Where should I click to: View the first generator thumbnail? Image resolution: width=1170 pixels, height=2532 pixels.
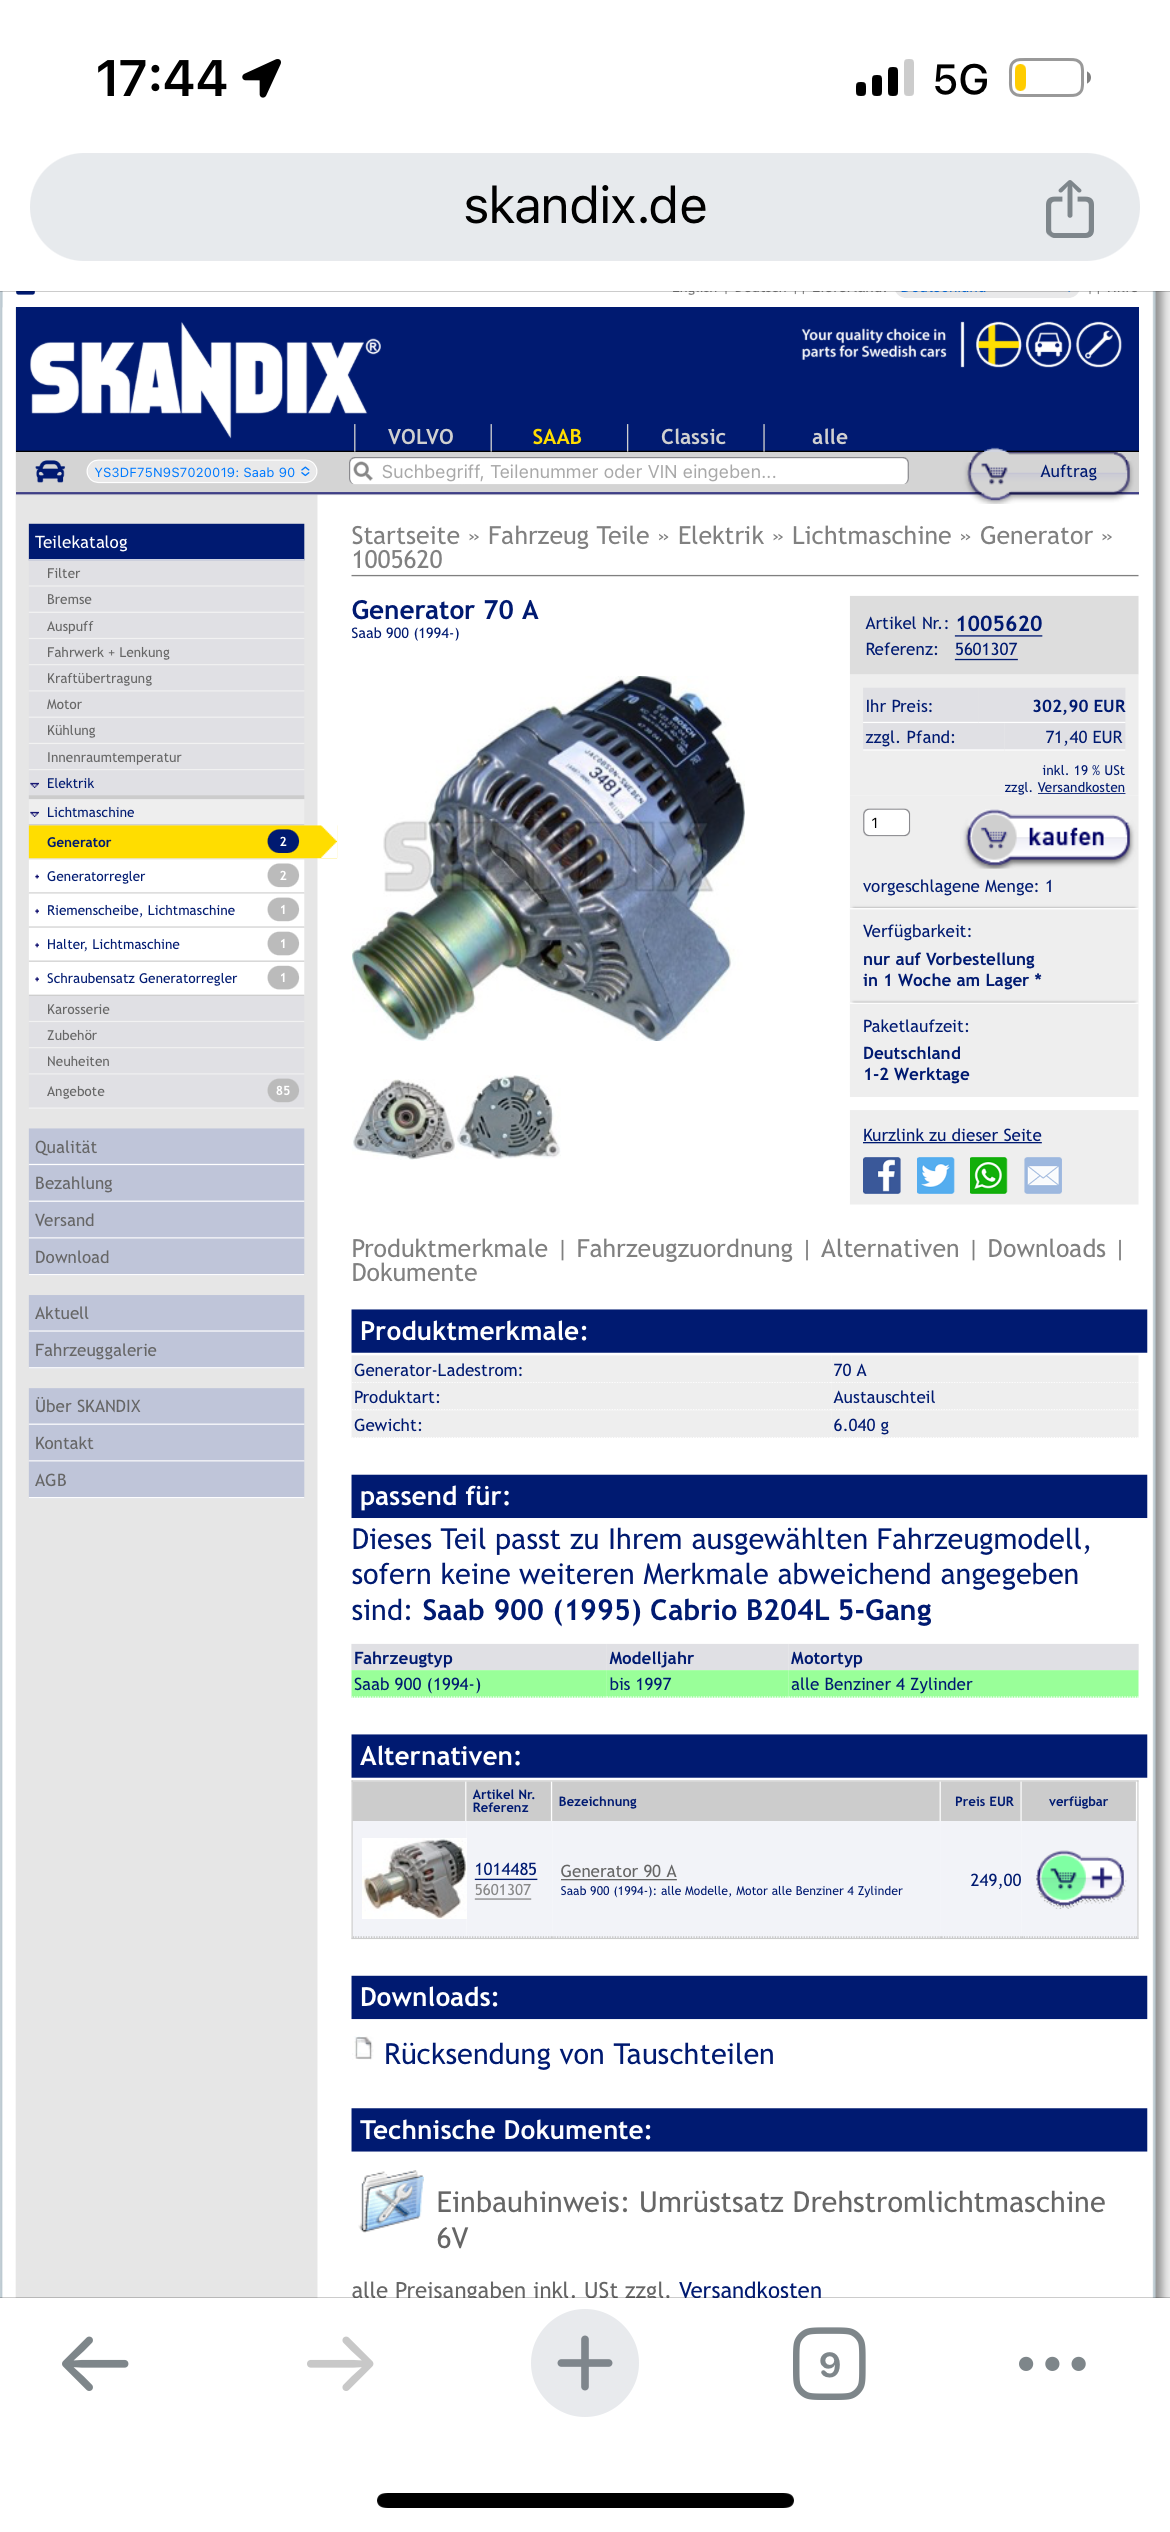pyautogui.click(x=404, y=1118)
